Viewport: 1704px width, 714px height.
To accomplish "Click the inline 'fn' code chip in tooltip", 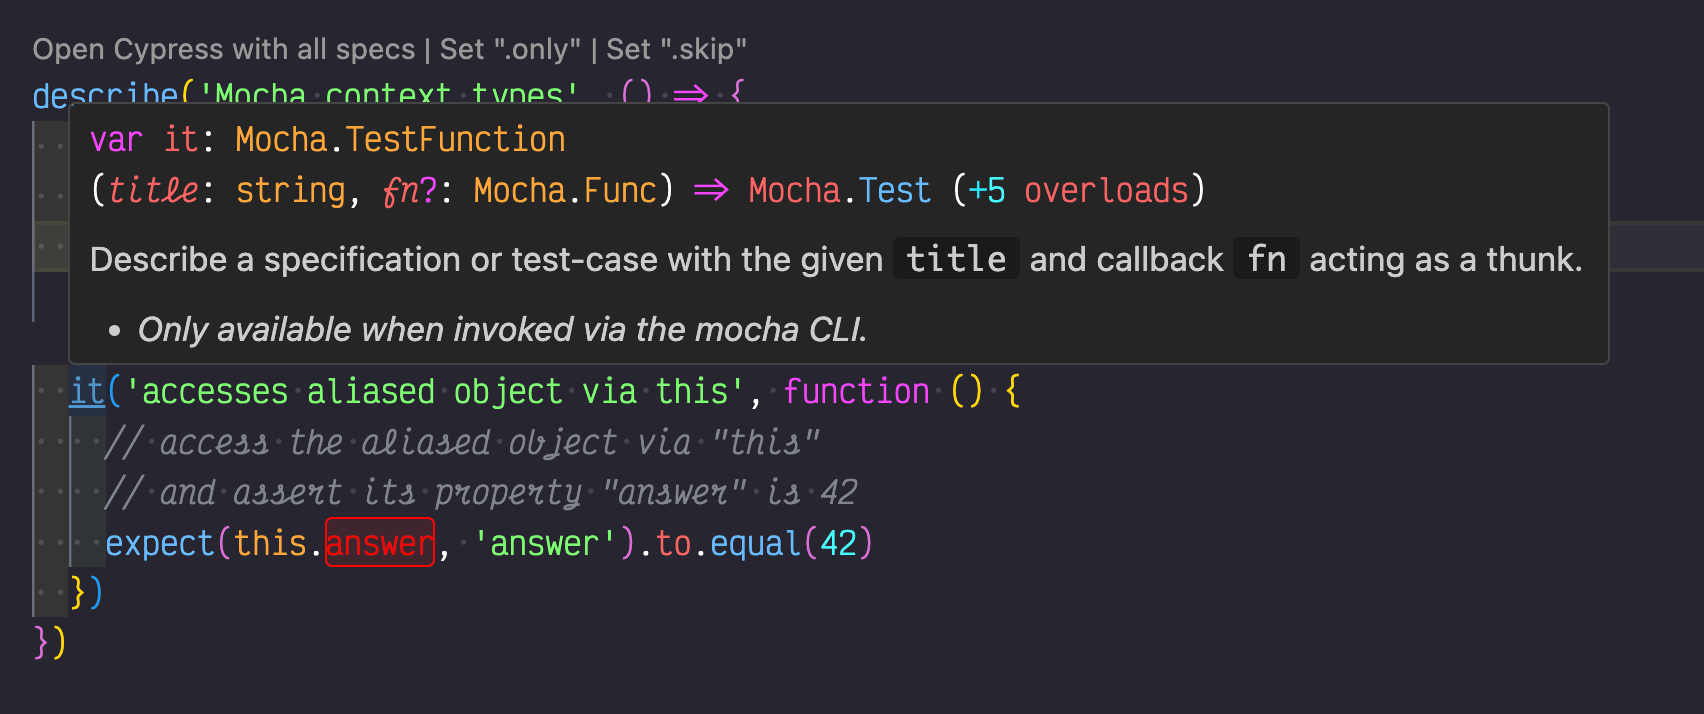I will [x=1266, y=259].
